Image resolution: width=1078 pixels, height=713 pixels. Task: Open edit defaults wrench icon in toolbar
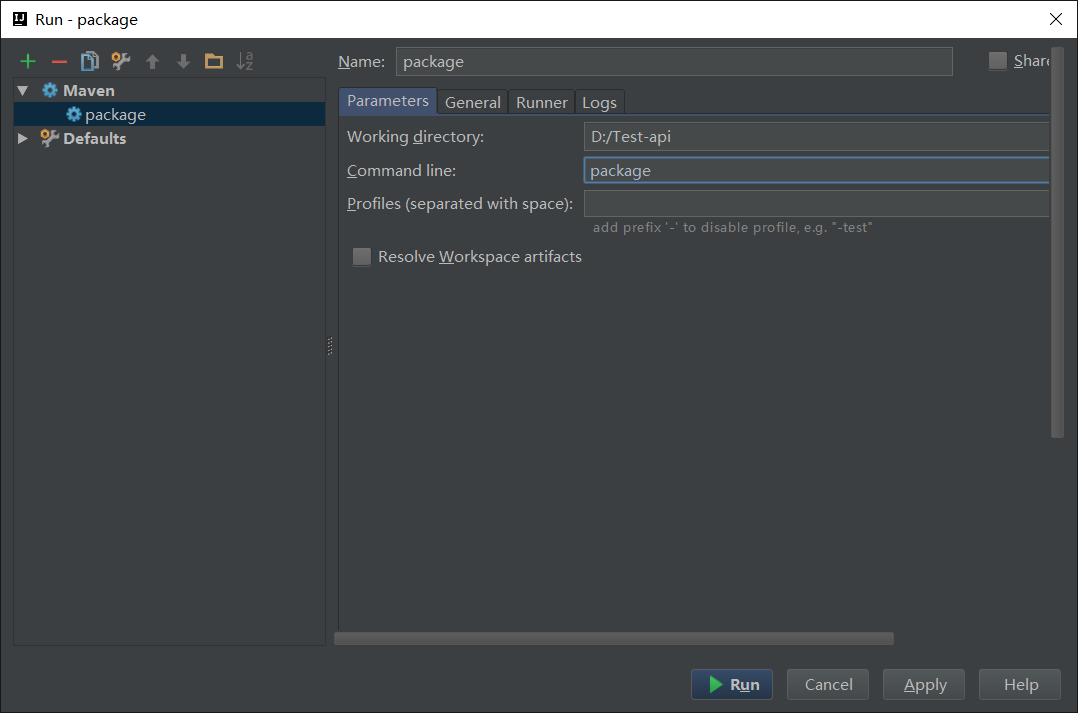[x=121, y=61]
